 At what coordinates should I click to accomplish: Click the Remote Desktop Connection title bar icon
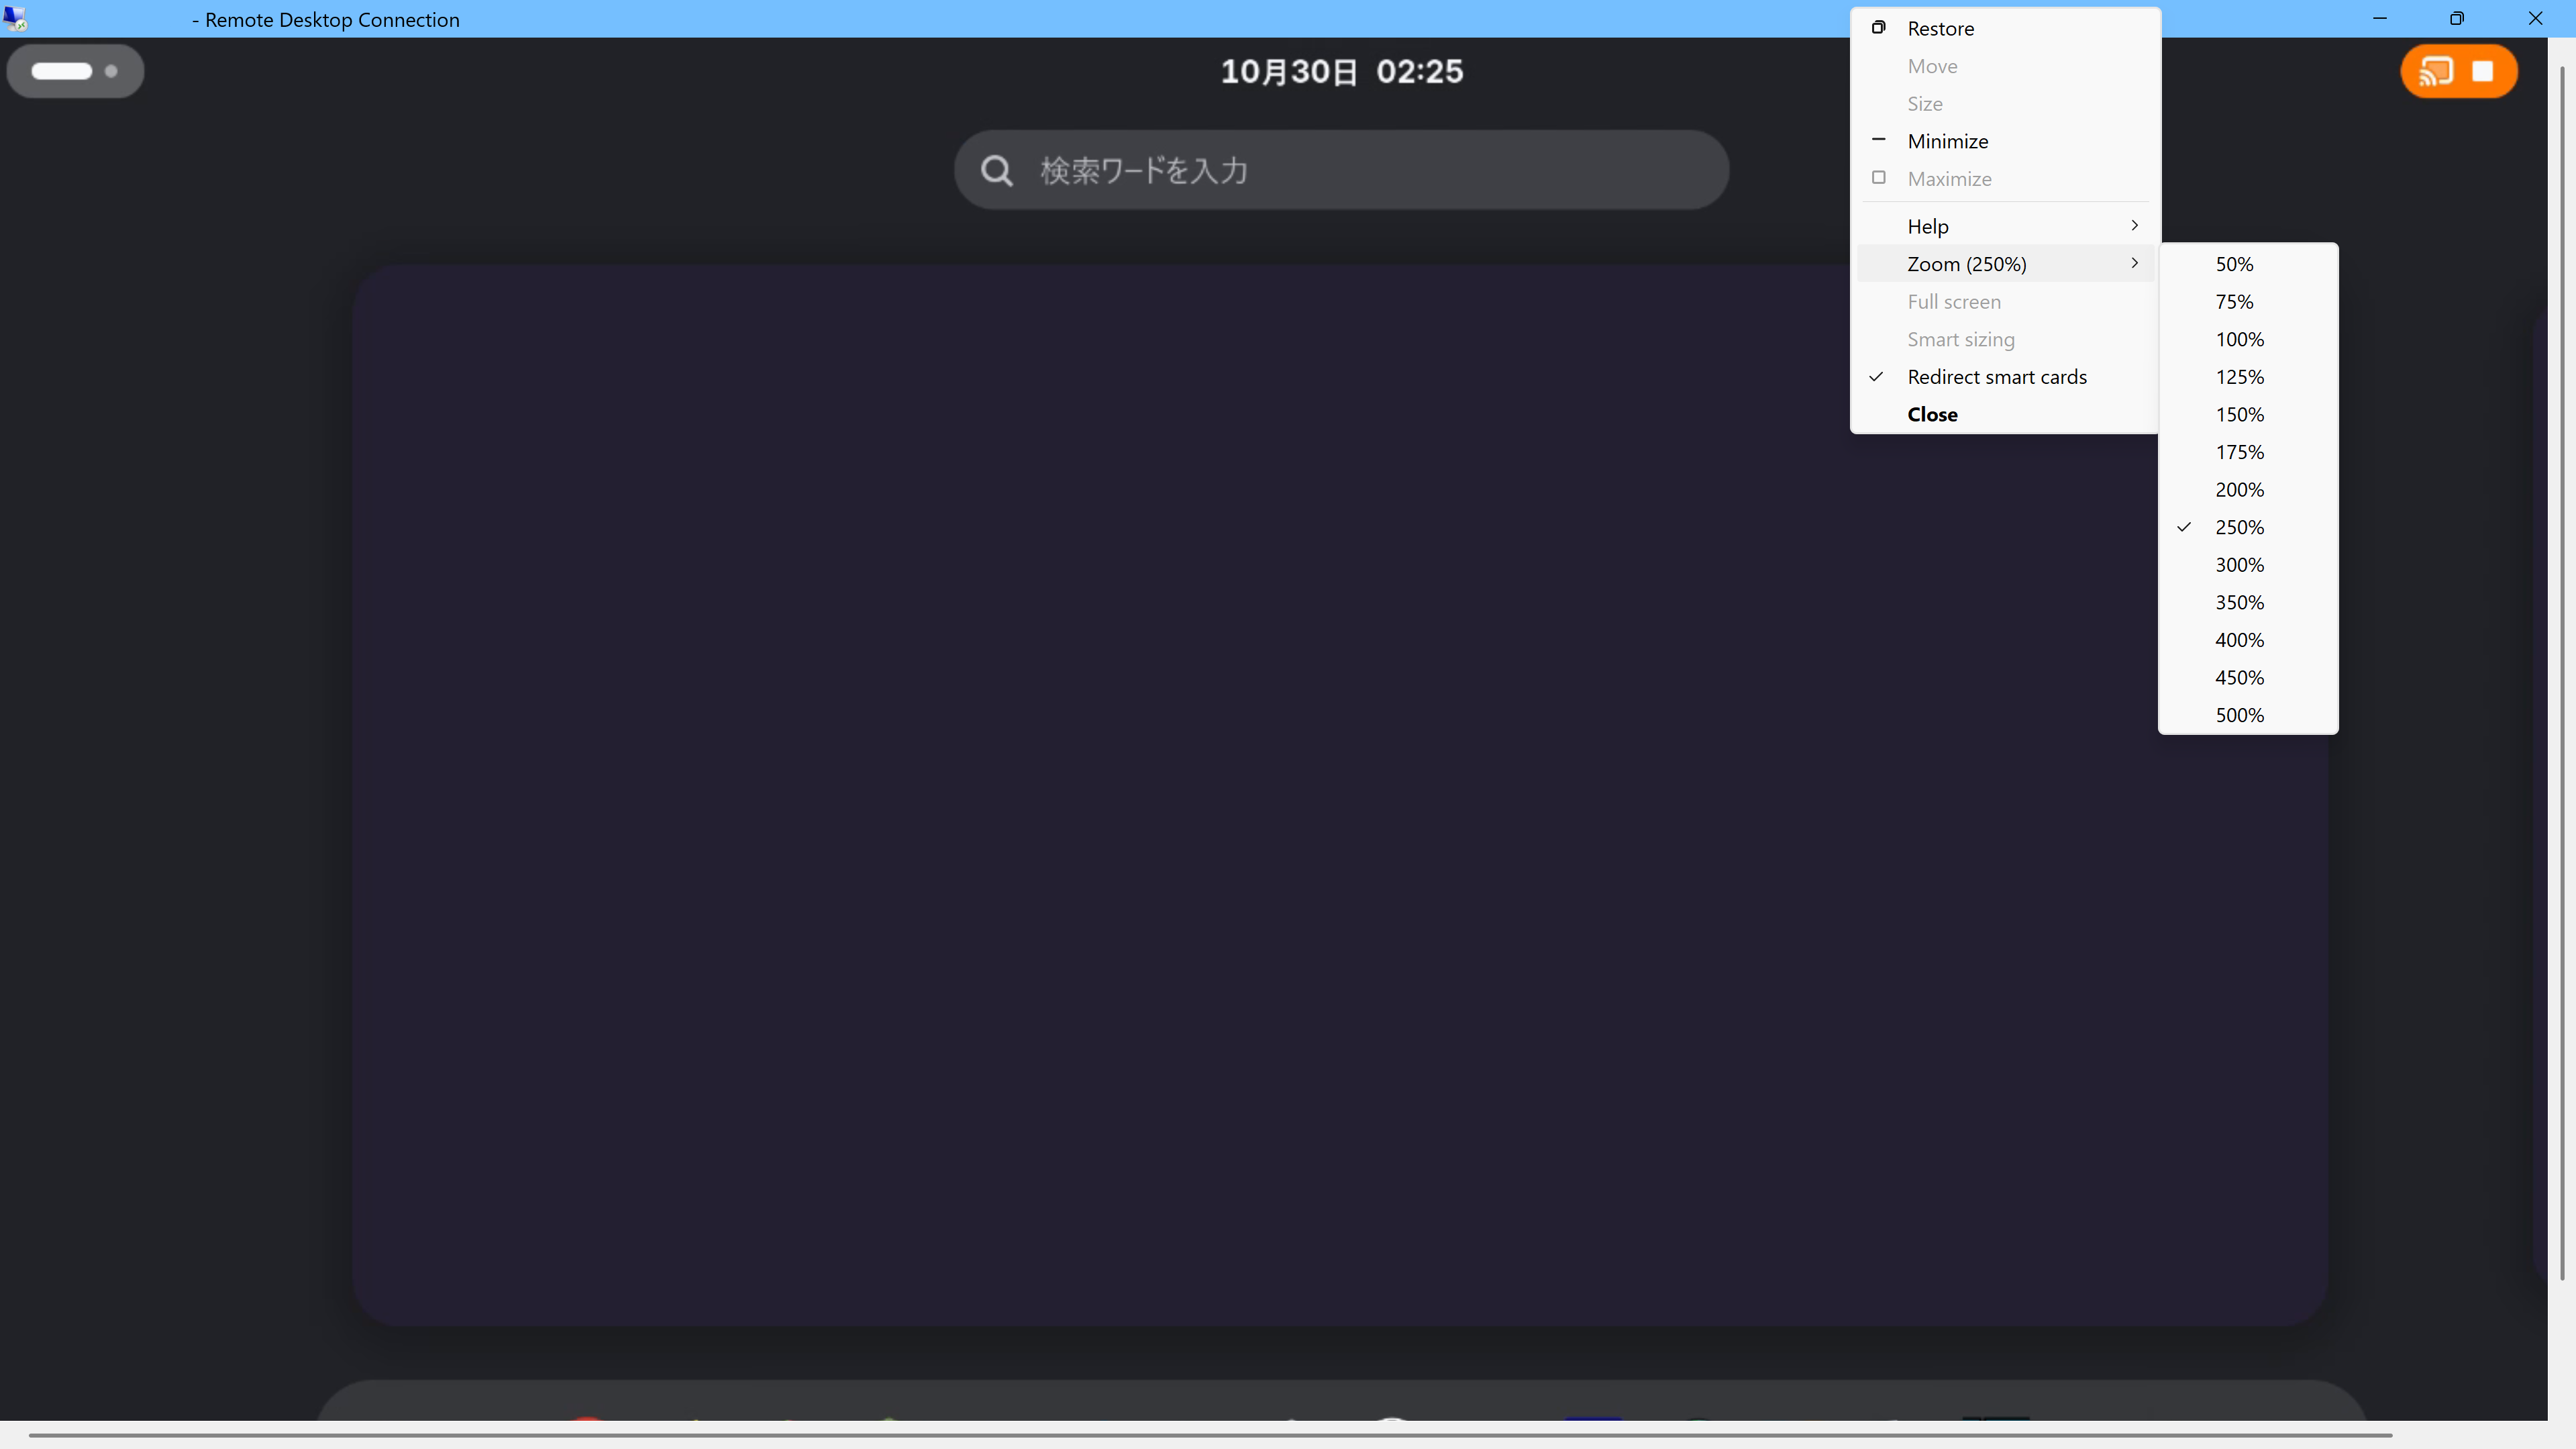tap(15, 19)
